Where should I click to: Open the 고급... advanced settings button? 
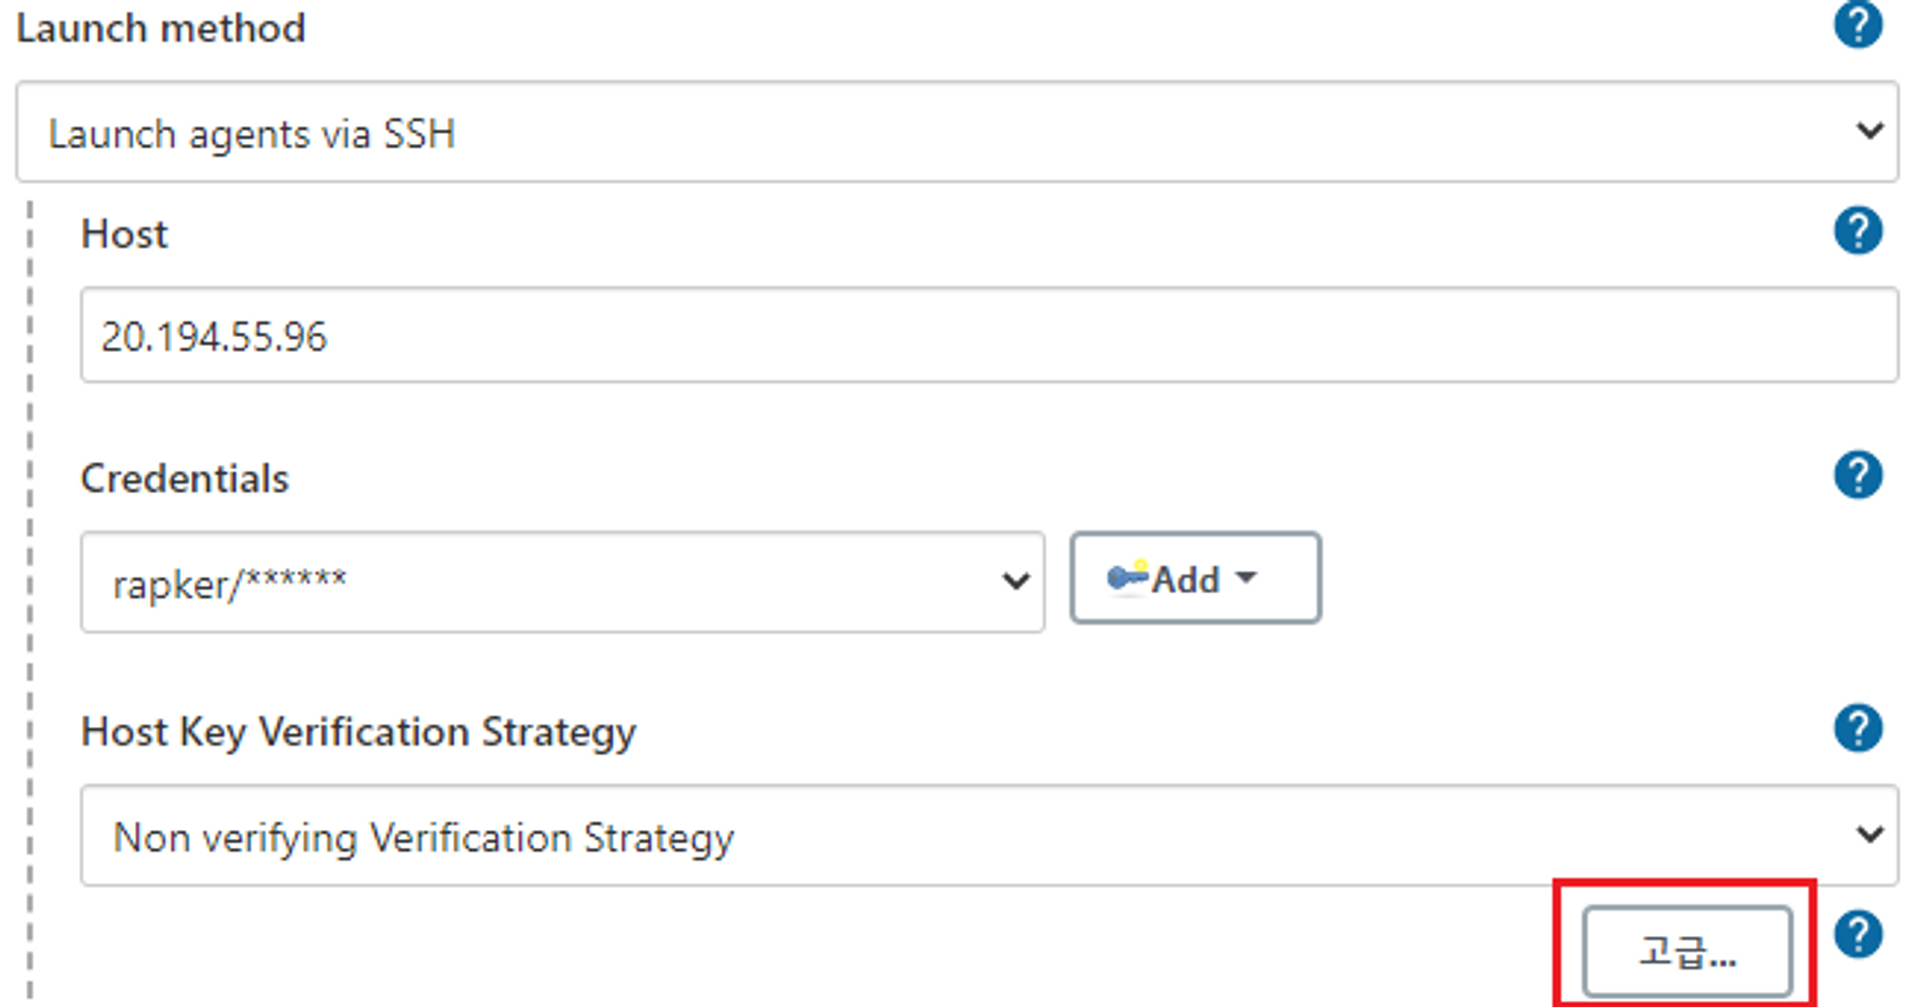1687,952
